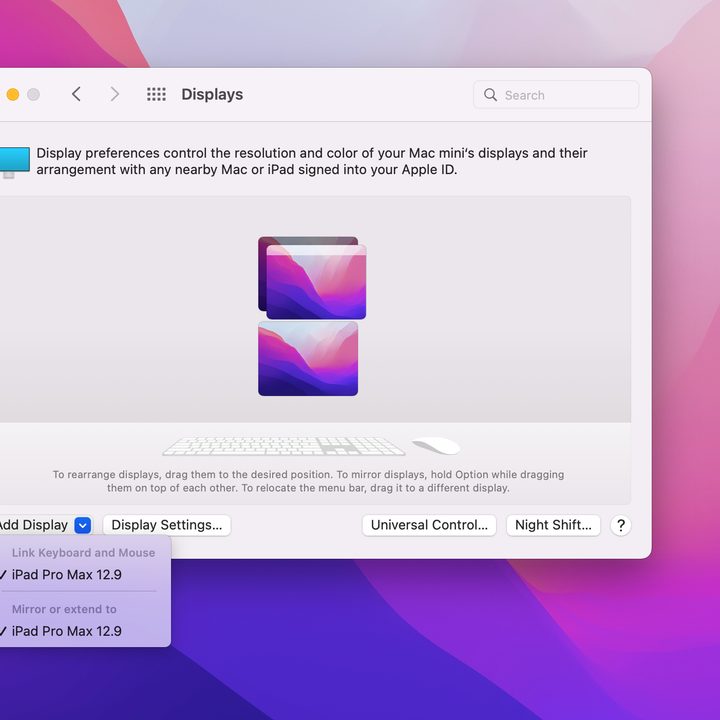The height and width of the screenshot is (720, 720).
Task: Open the Add Display dropdown arrow
Action: 83,525
